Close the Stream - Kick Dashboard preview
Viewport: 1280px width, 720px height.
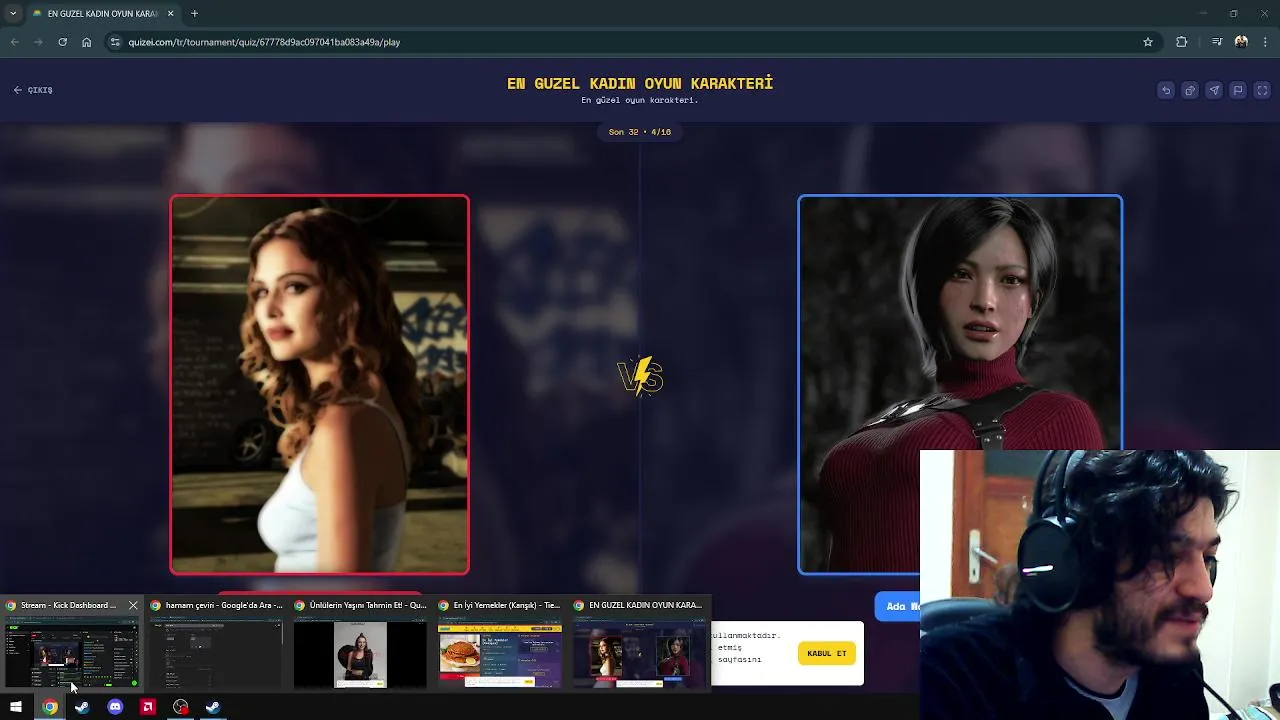(133, 605)
